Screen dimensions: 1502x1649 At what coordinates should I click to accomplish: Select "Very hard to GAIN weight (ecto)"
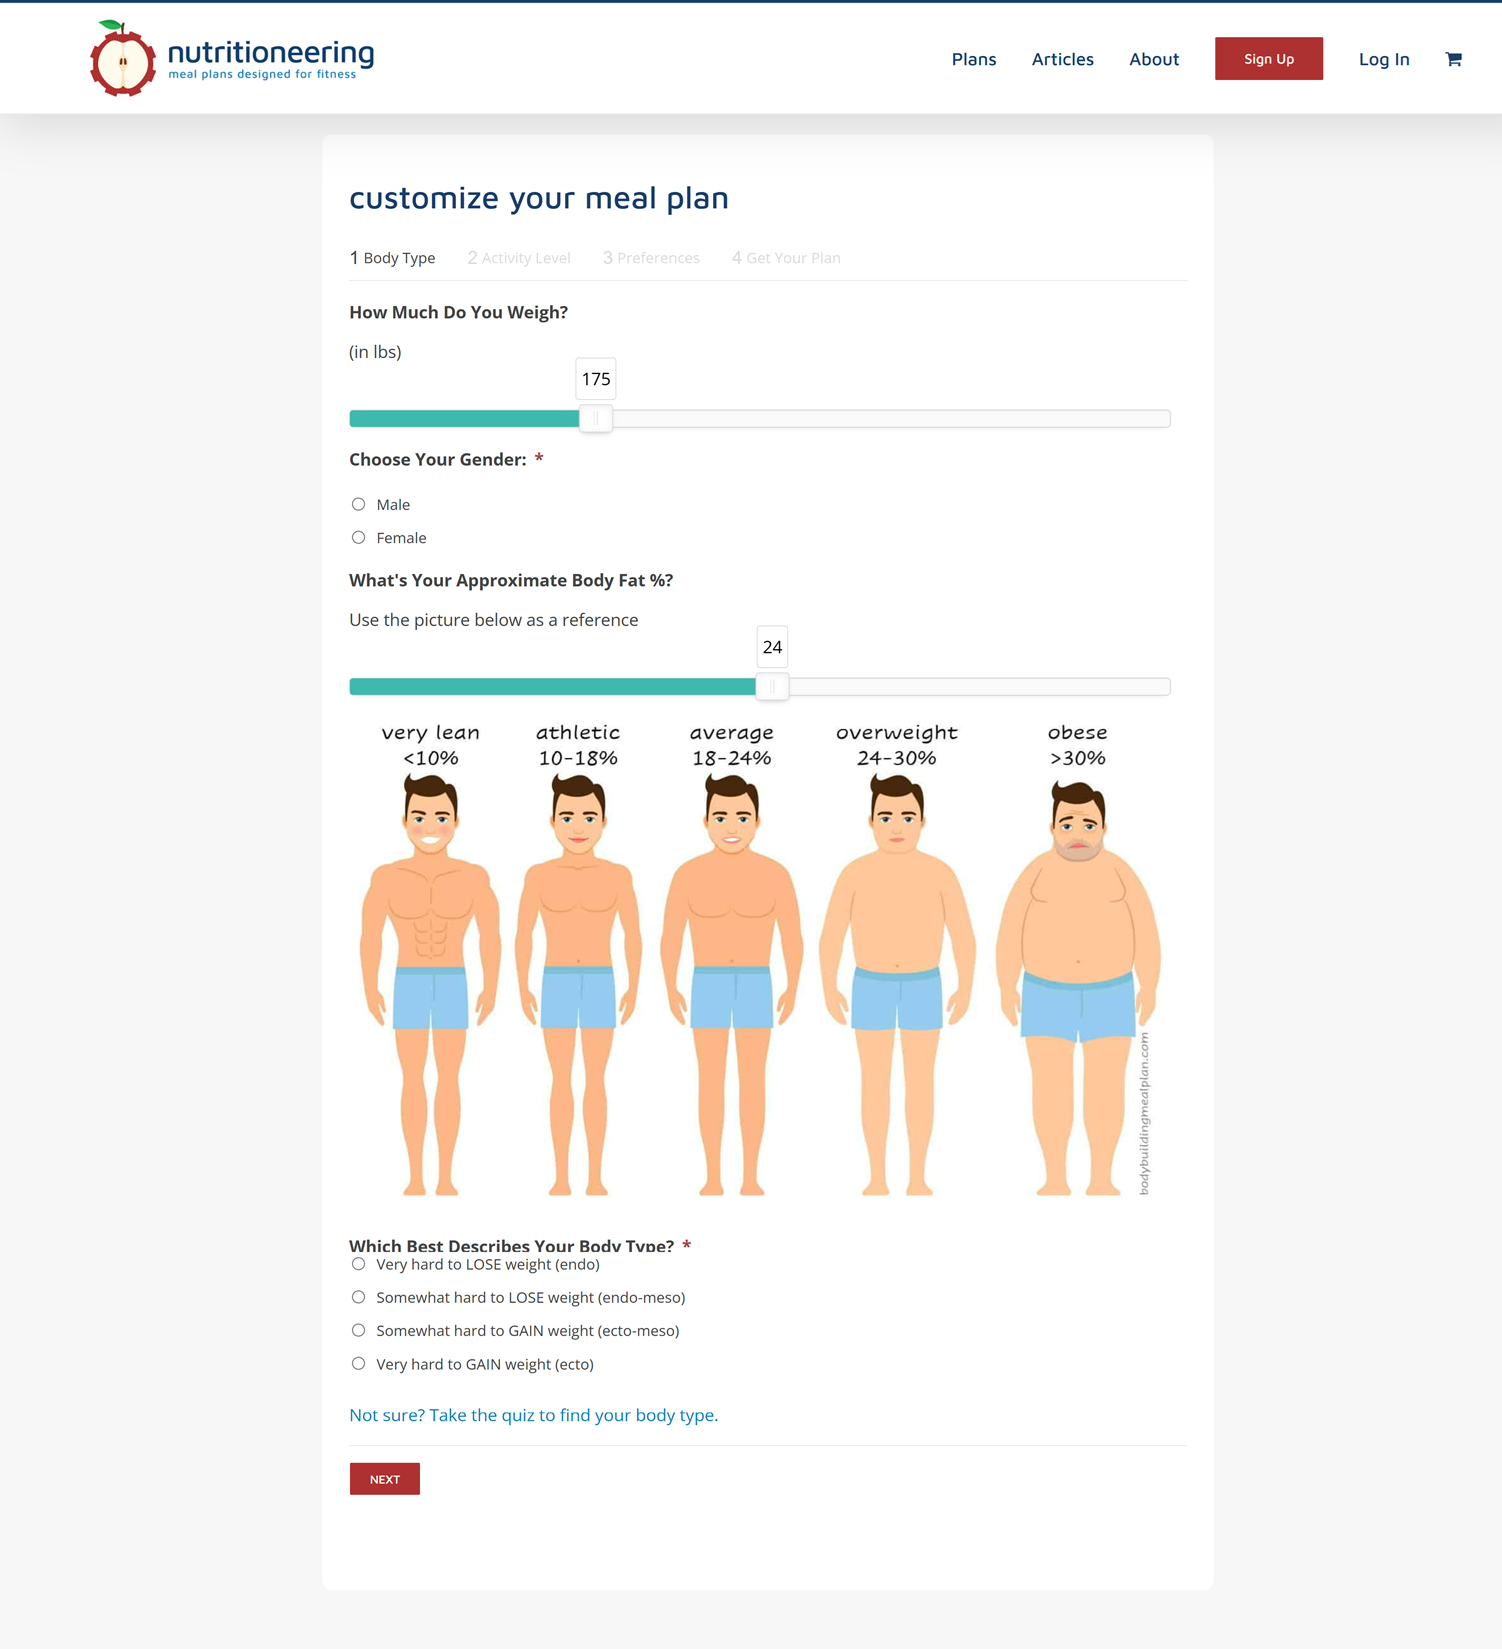point(358,1363)
